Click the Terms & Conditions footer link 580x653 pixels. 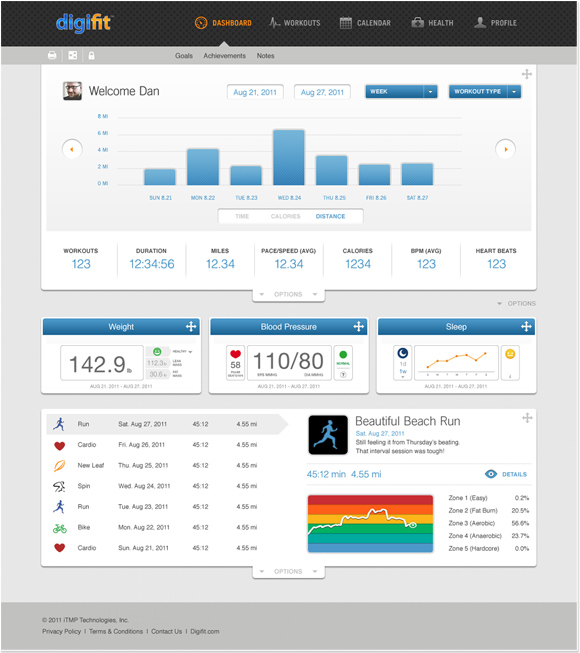tap(116, 631)
